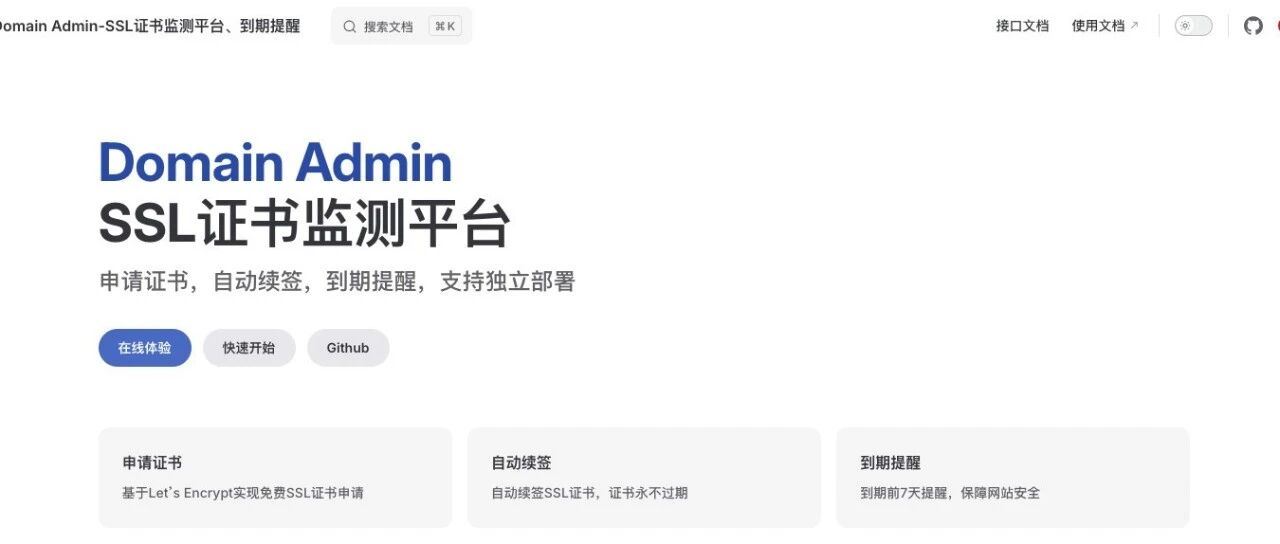
Task: Focus the 搜索文档 search field
Action: 401,27
